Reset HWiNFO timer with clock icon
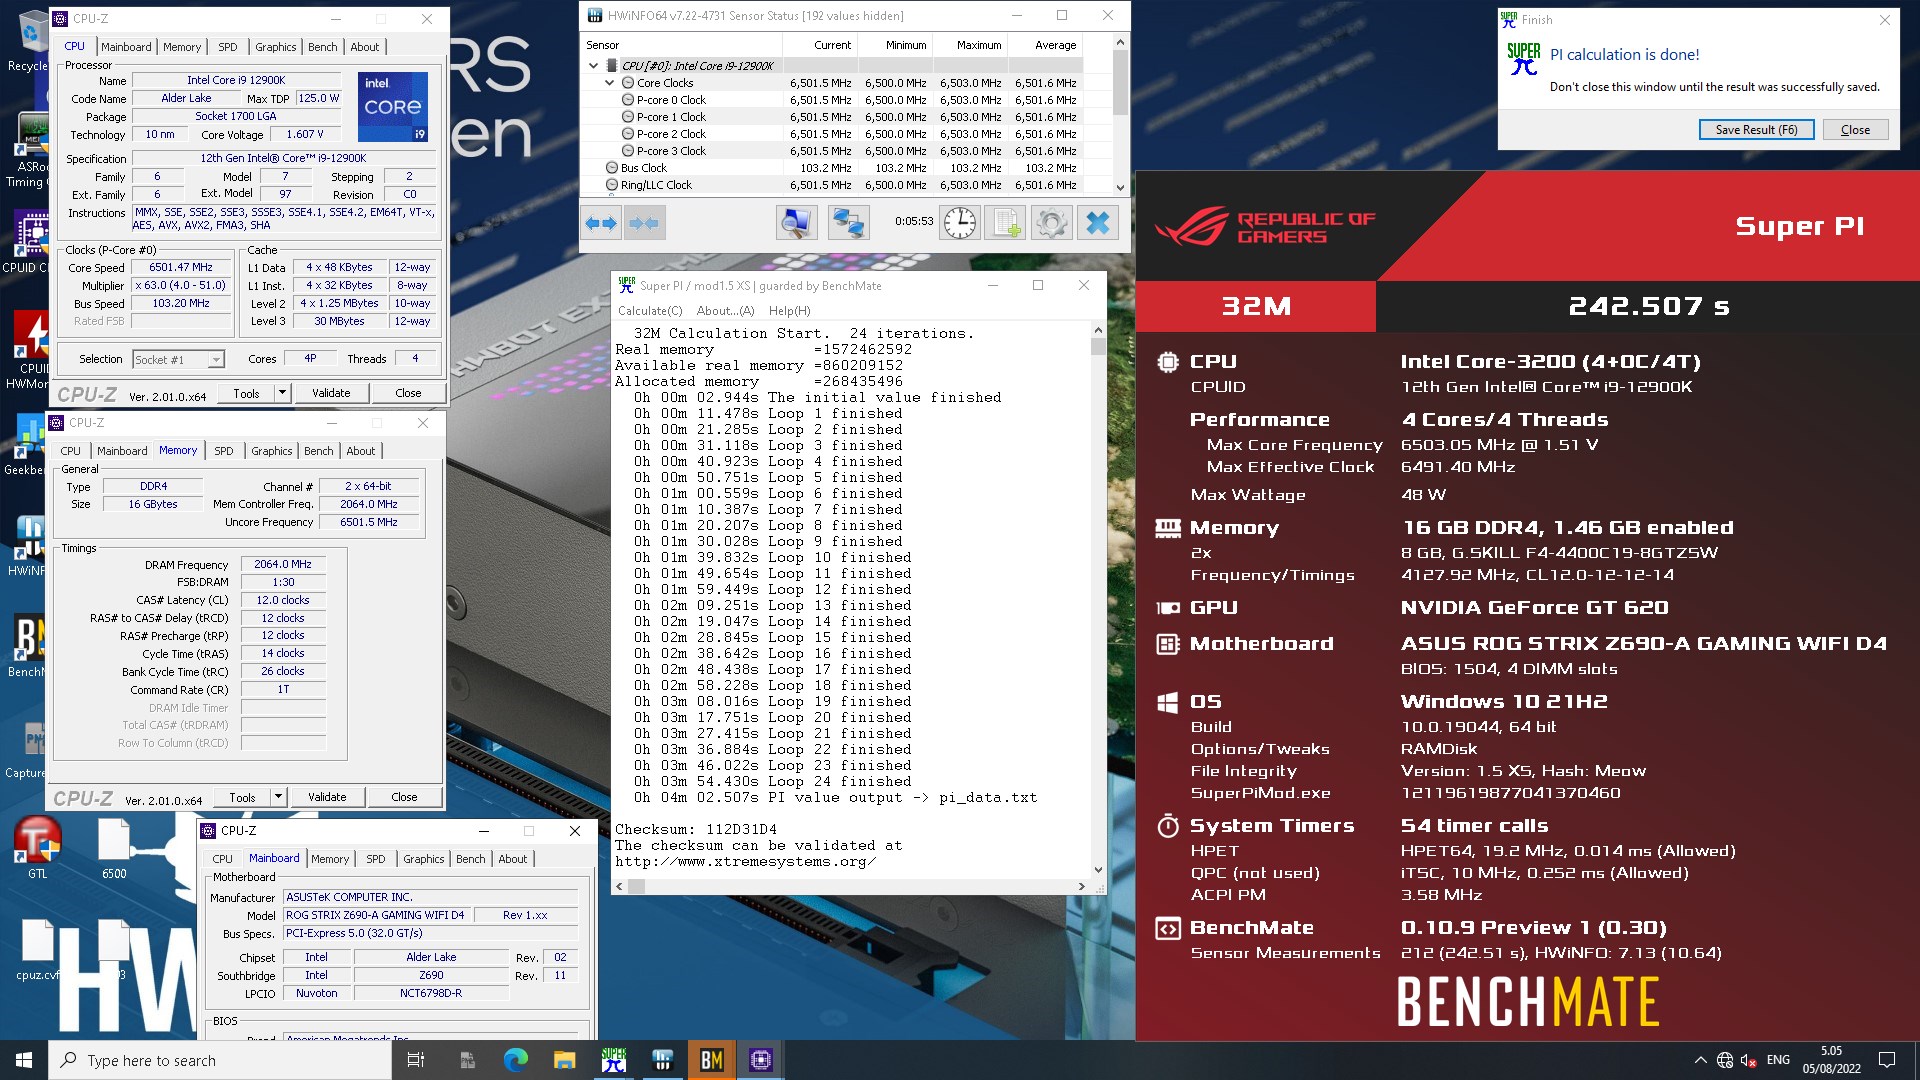 (x=960, y=223)
